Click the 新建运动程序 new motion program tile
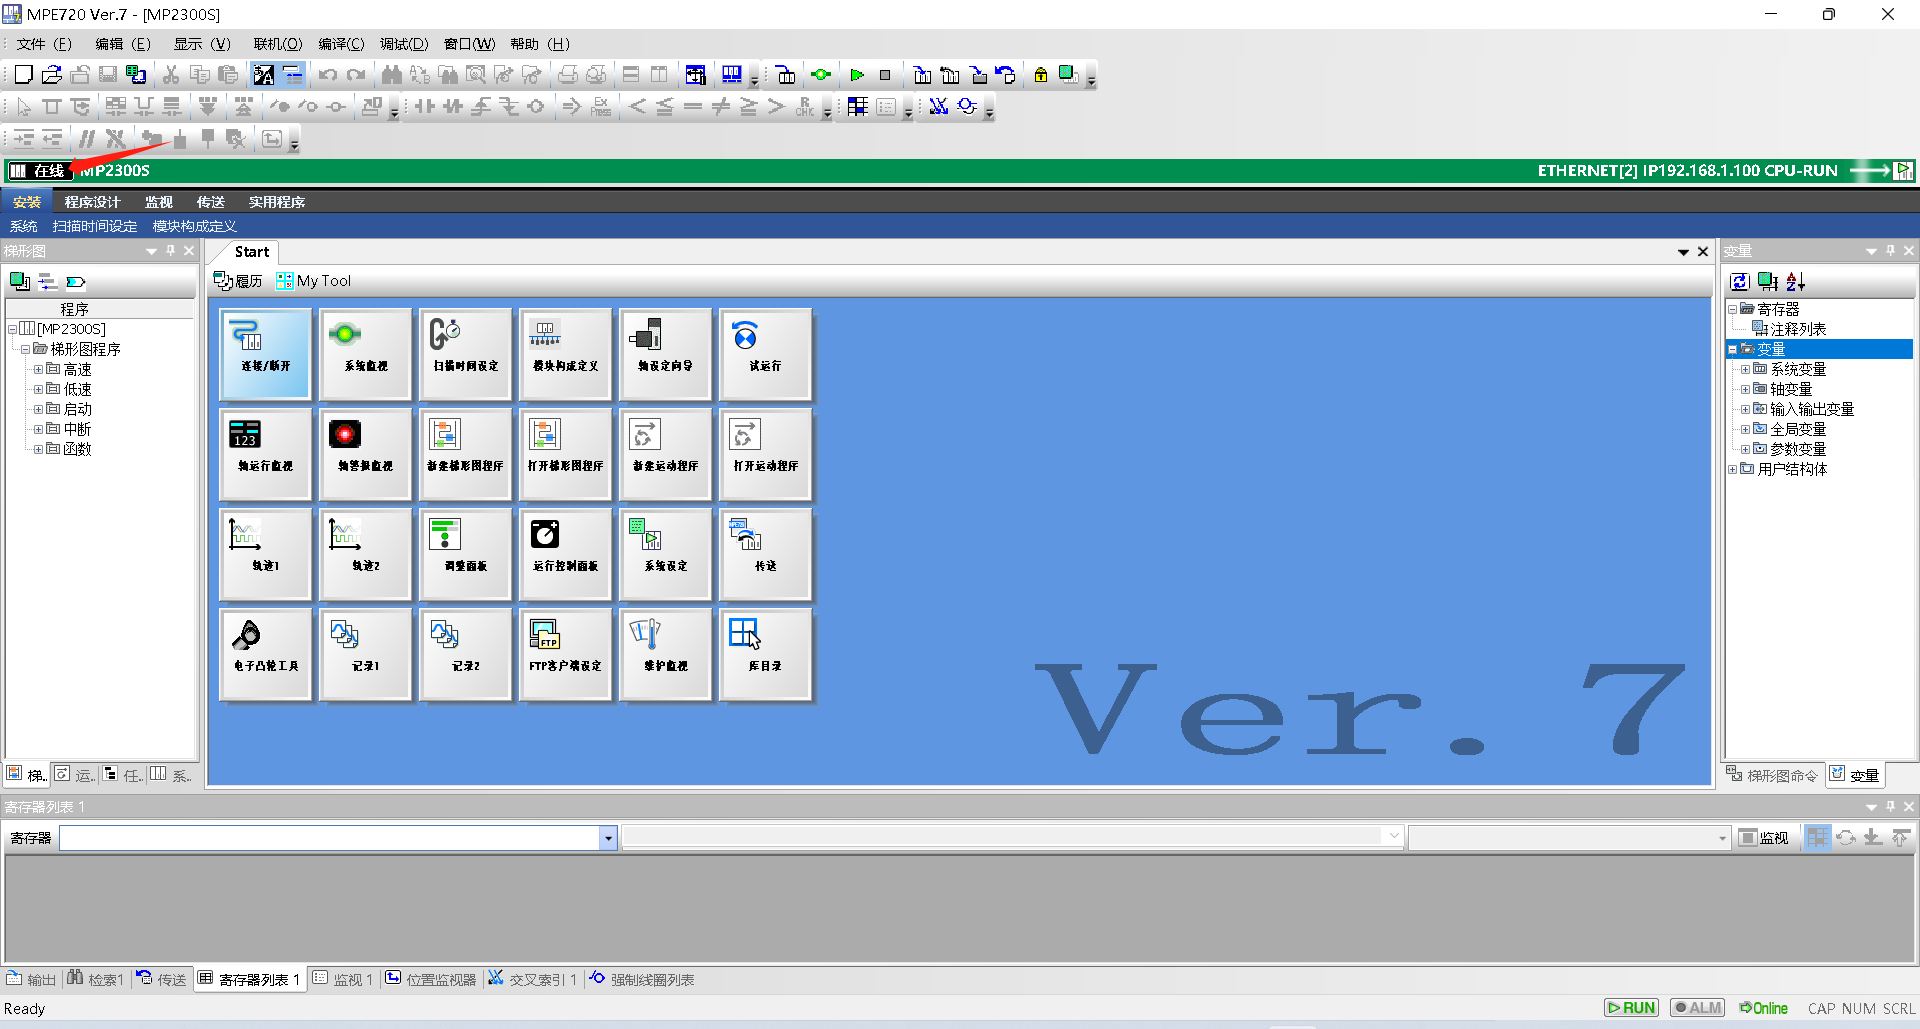Screen dimensions: 1920x1029 pyautogui.click(x=665, y=454)
